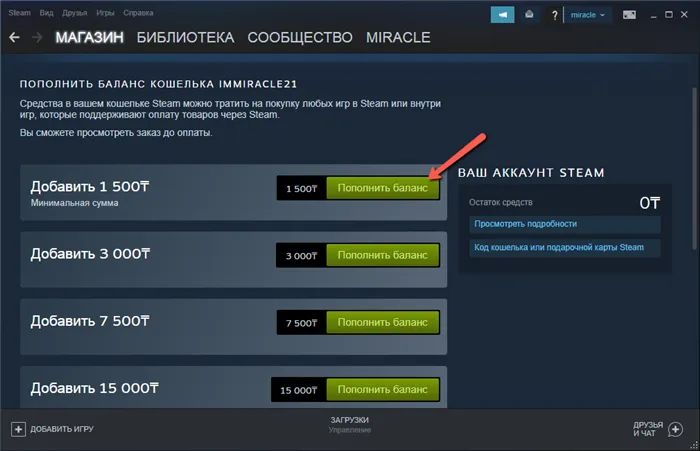This screenshot has width=700, height=451.
Task: Click the back navigation arrow
Action: coord(14,38)
